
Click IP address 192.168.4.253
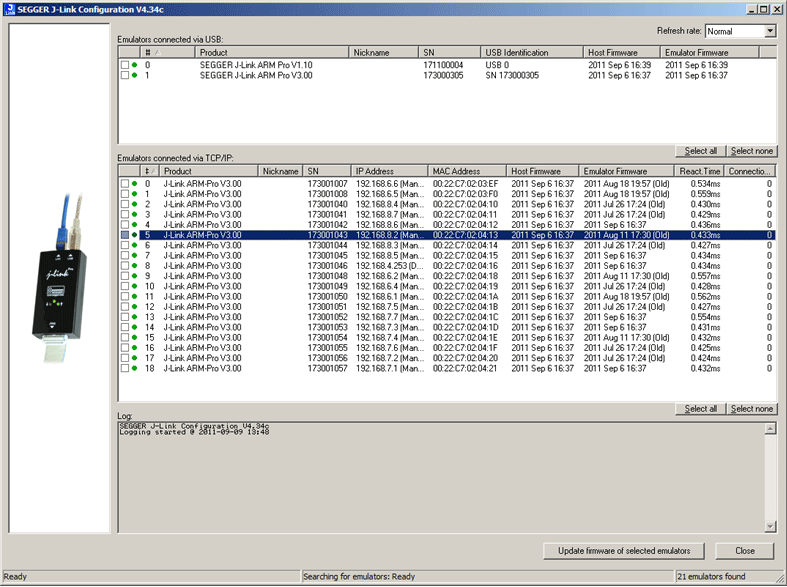[389, 266]
